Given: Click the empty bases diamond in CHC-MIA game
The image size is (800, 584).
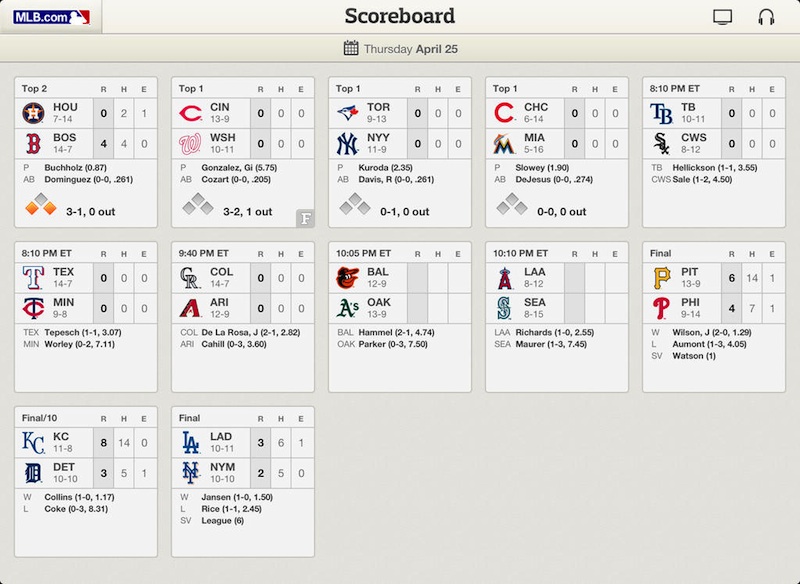Looking at the screenshot, I should point(512,204).
